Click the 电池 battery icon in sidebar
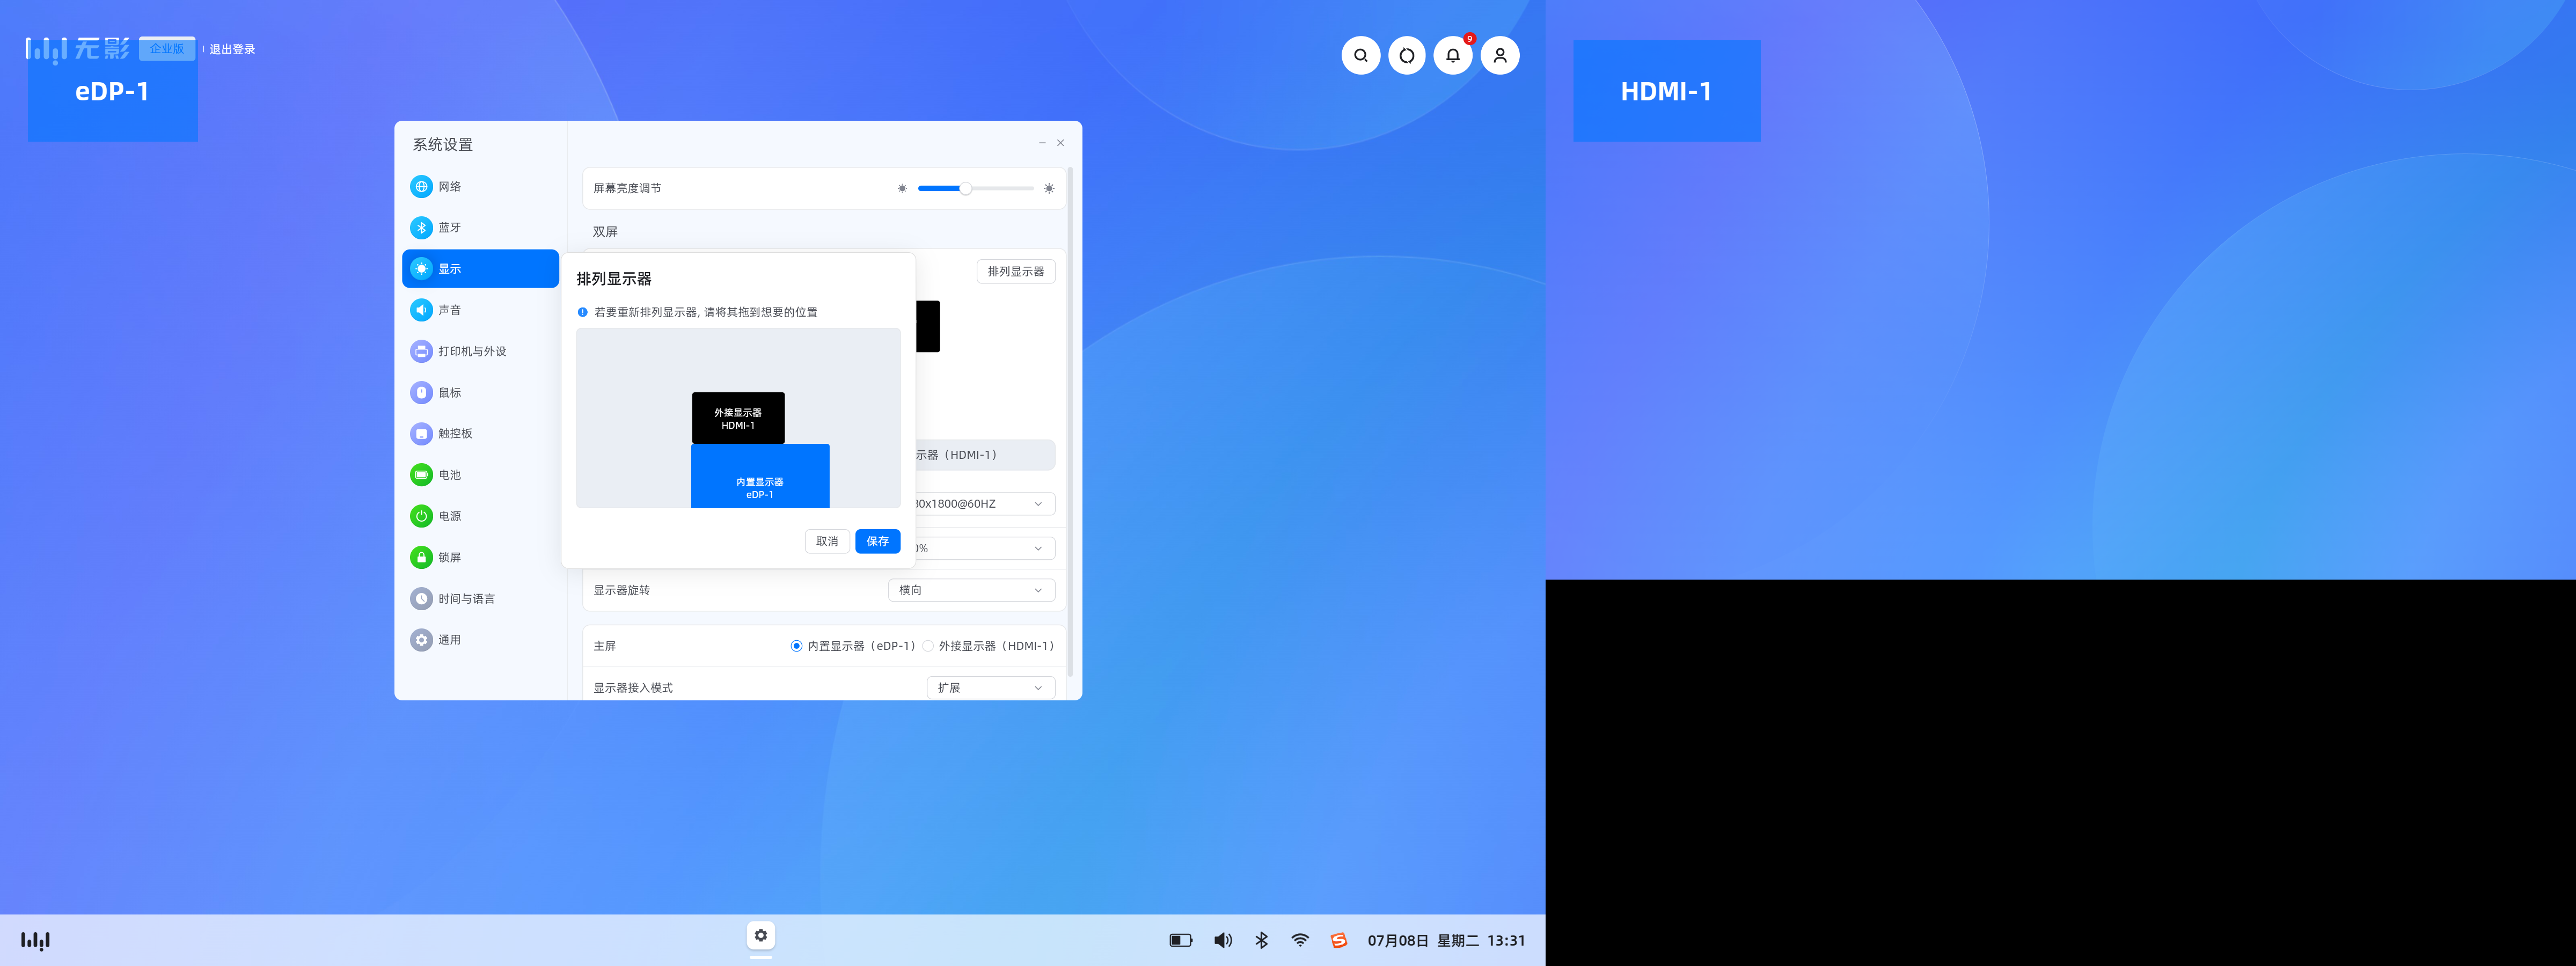Viewport: 2576px width, 966px height. click(x=421, y=475)
